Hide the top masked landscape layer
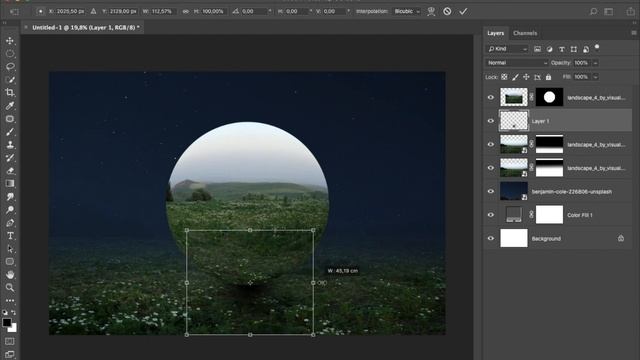The width and height of the screenshot is (640, 360). (491, 97)
